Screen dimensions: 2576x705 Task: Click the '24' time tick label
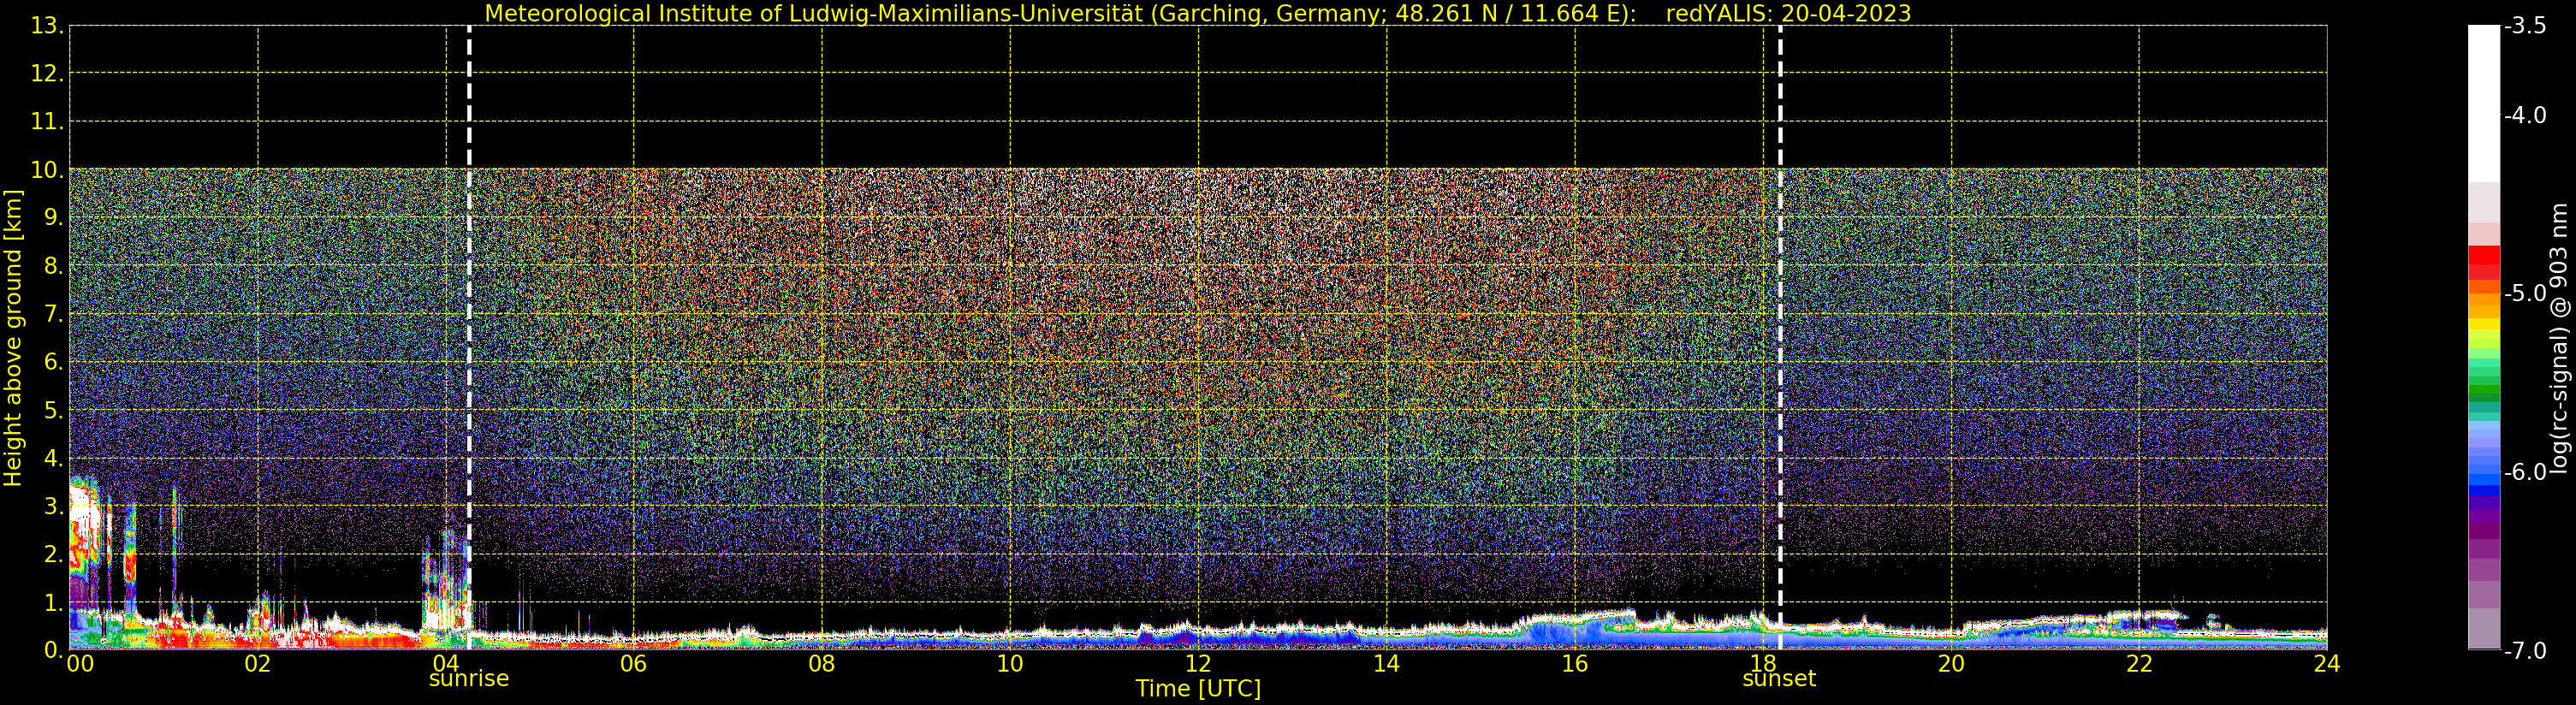(2327, 664)
